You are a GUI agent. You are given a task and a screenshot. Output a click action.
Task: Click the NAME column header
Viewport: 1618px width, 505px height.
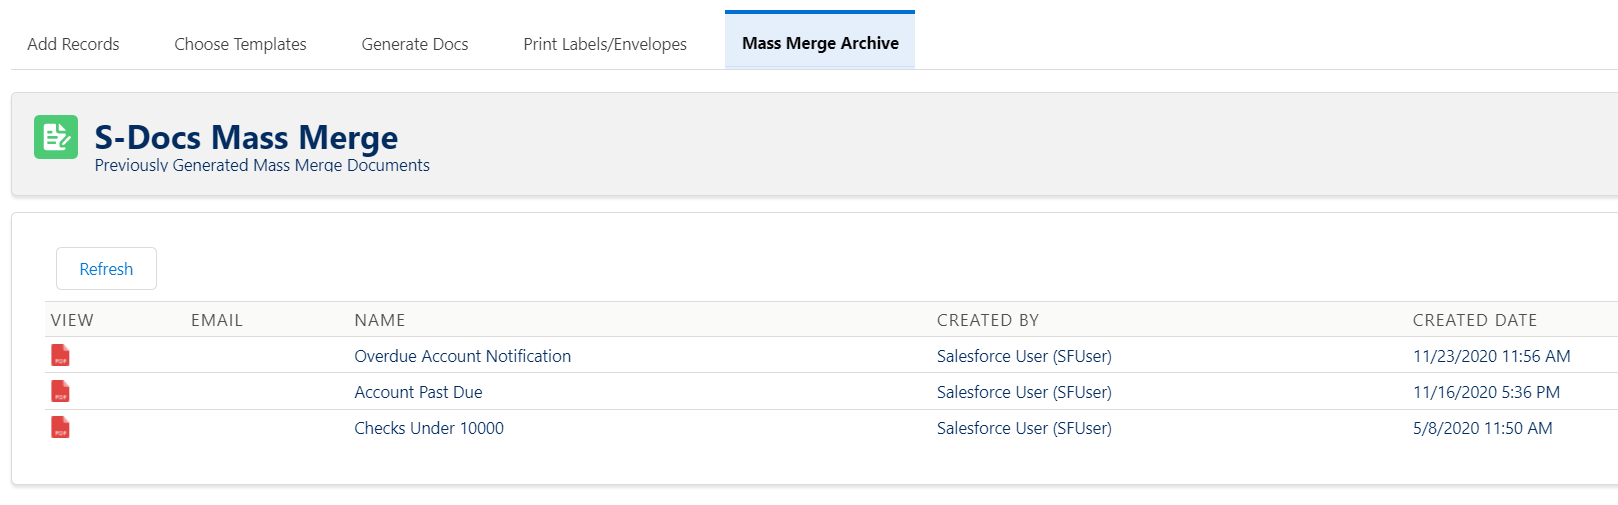[x=380, y=320]
